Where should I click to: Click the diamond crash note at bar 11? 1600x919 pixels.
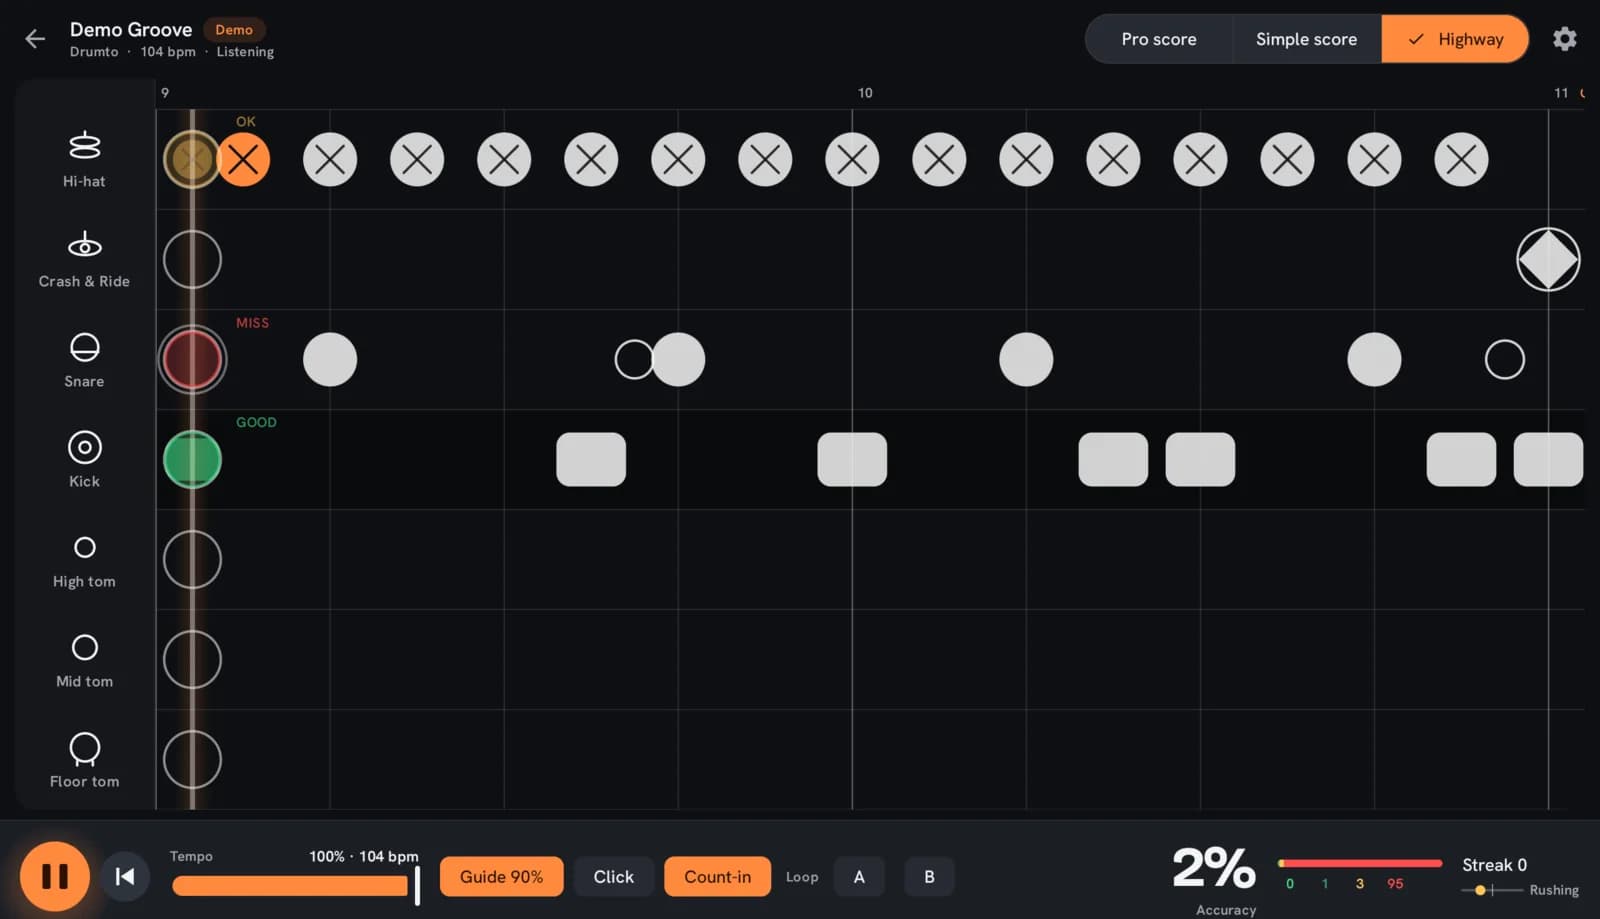coord(1548,259)
